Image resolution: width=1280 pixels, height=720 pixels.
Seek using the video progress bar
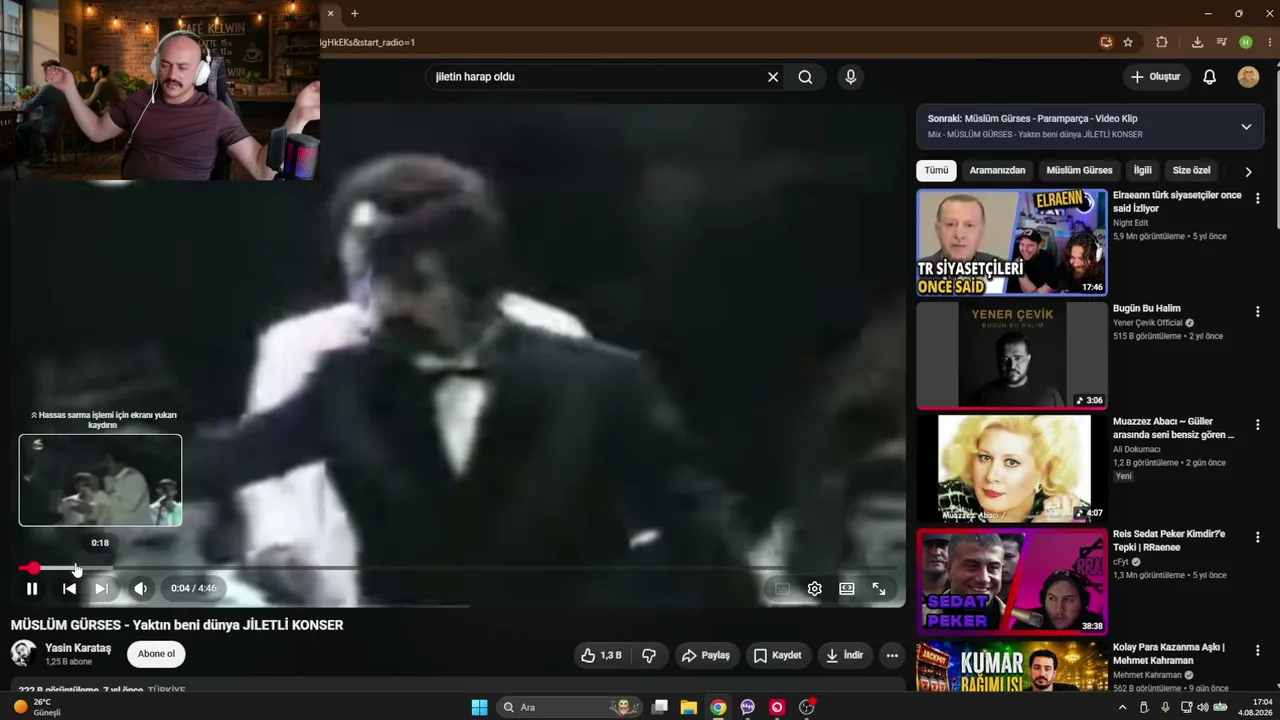(x=458, y=568)
